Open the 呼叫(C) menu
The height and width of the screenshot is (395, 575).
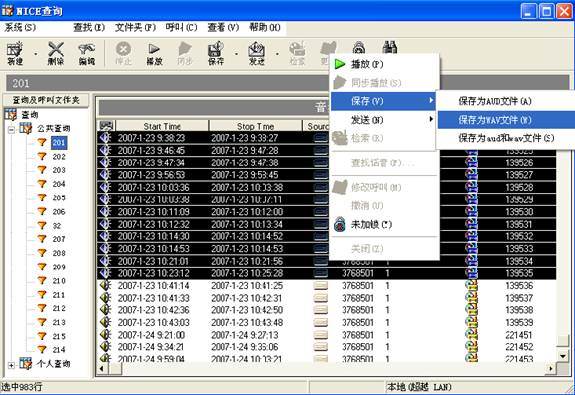point(182,28)
